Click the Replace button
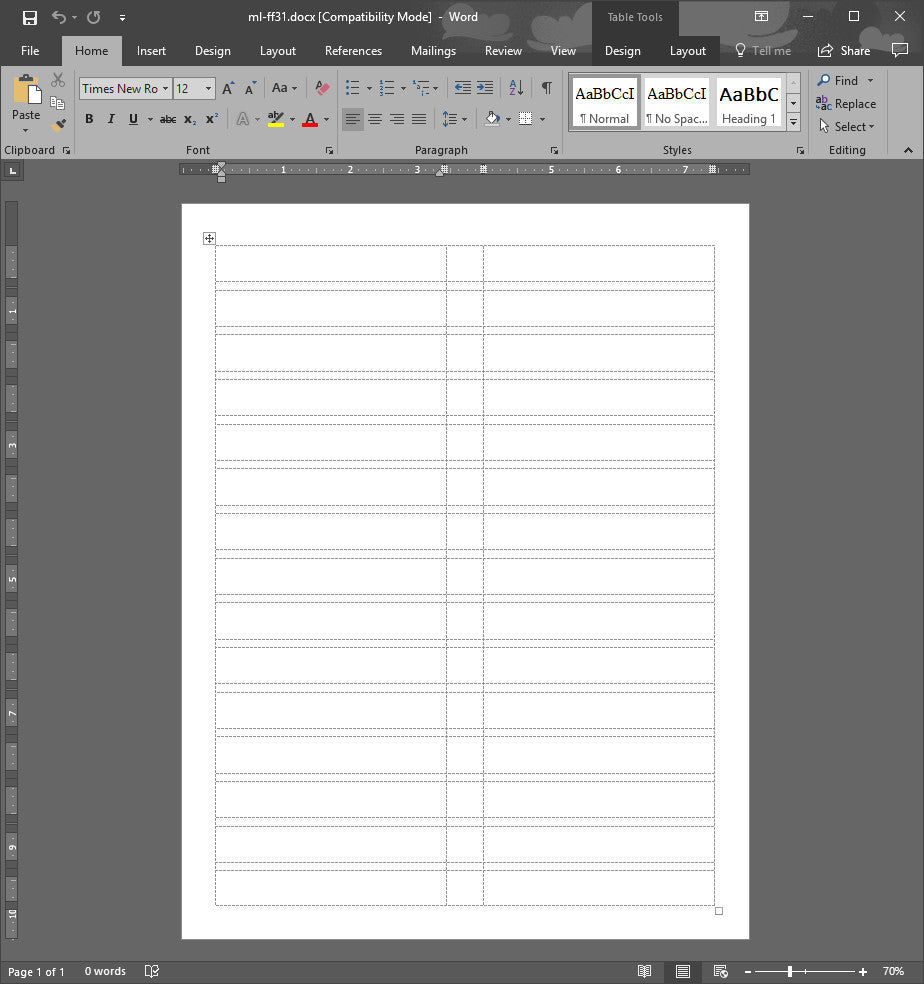 point(846,103)
